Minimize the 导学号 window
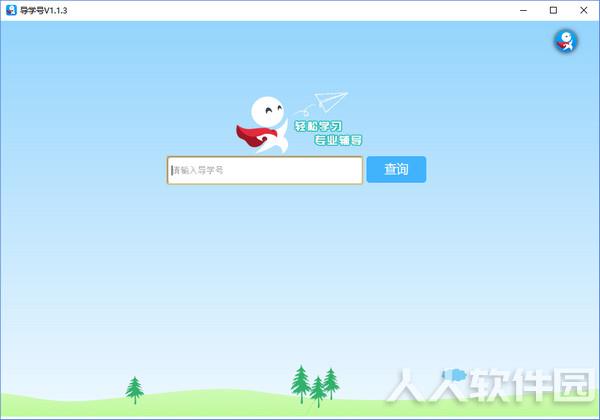The height and width of the screenshot is (420, 600). (523, 10)
